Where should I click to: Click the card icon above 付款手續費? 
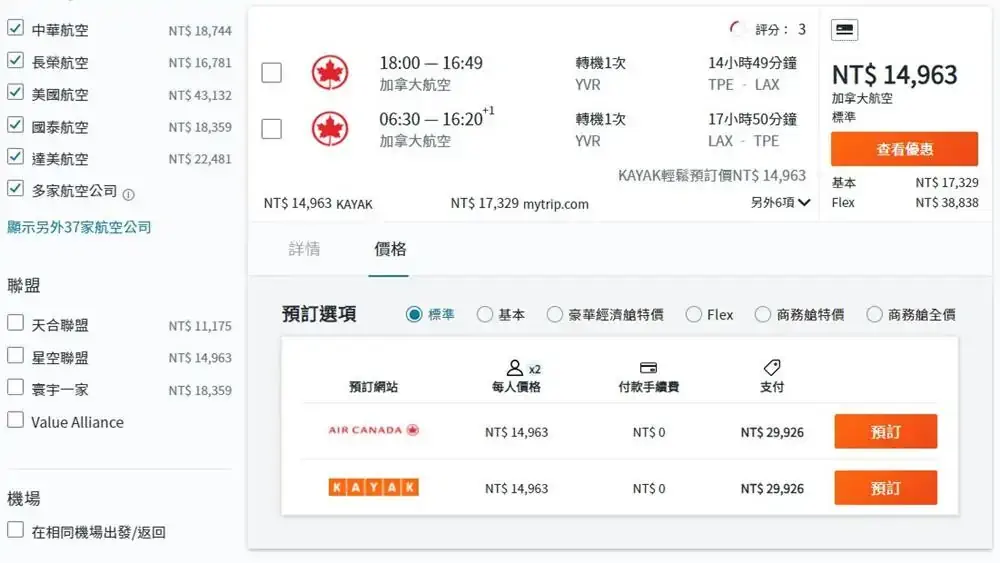(649, 368)
